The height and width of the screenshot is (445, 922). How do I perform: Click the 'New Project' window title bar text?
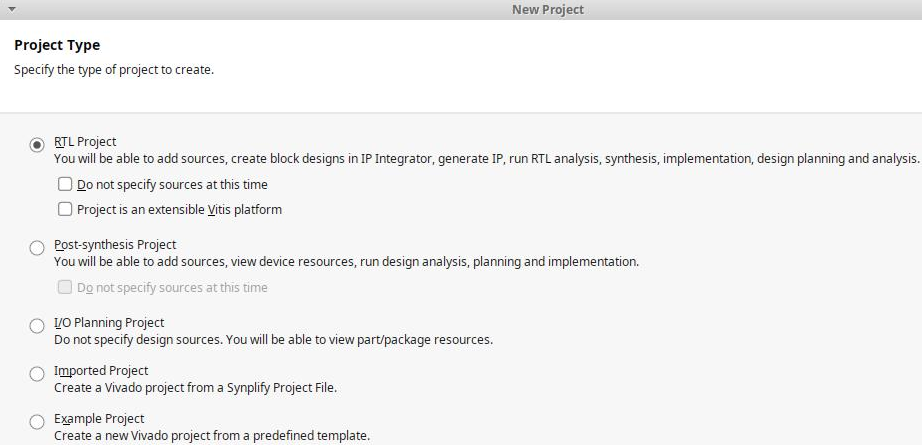pyautogui.click(x=547, y=9)
